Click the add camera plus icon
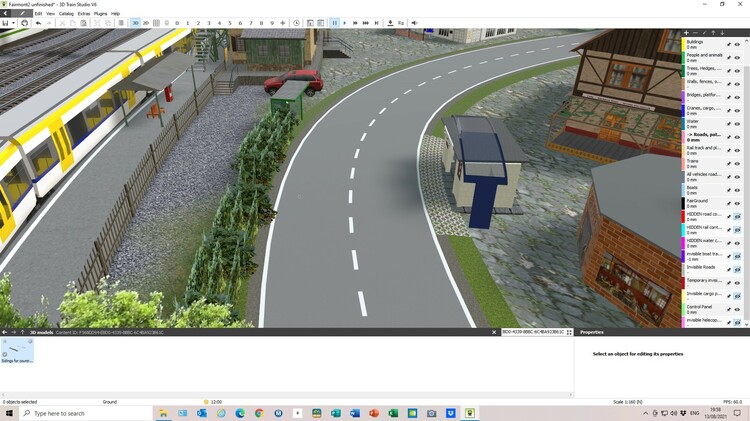 pos(283,23)
